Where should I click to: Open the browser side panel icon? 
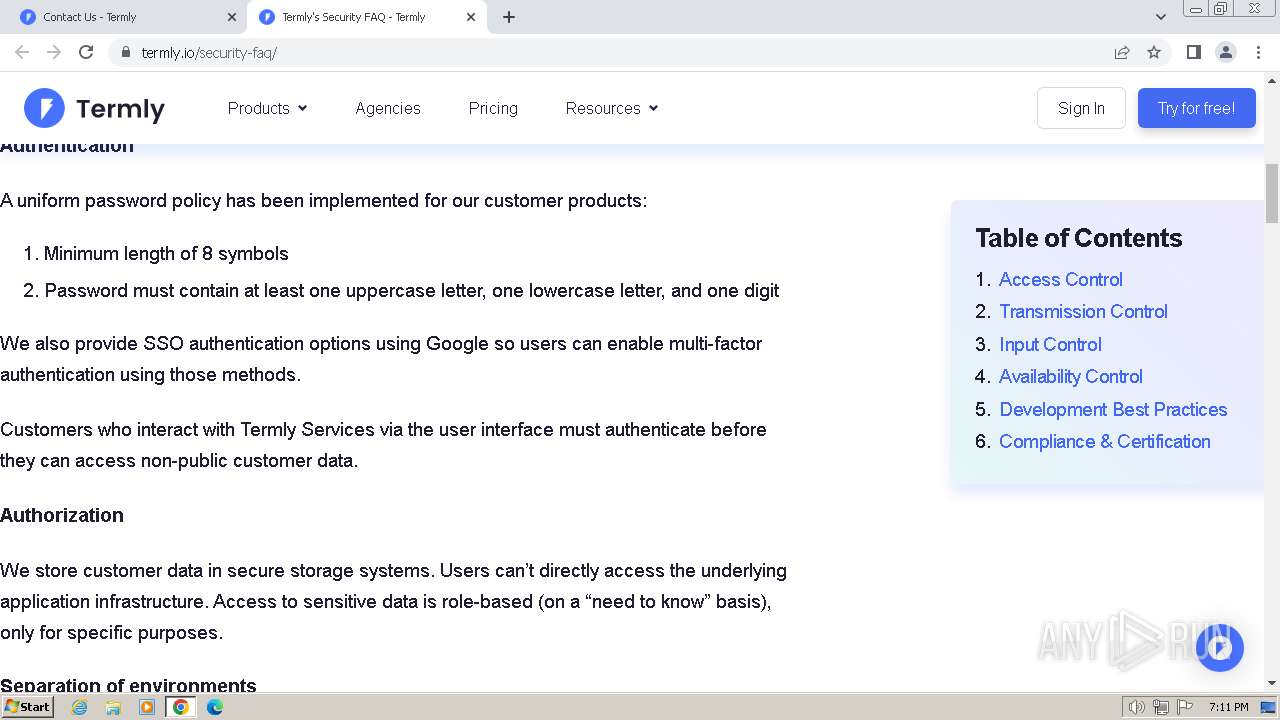click(x=1193, y=52)
